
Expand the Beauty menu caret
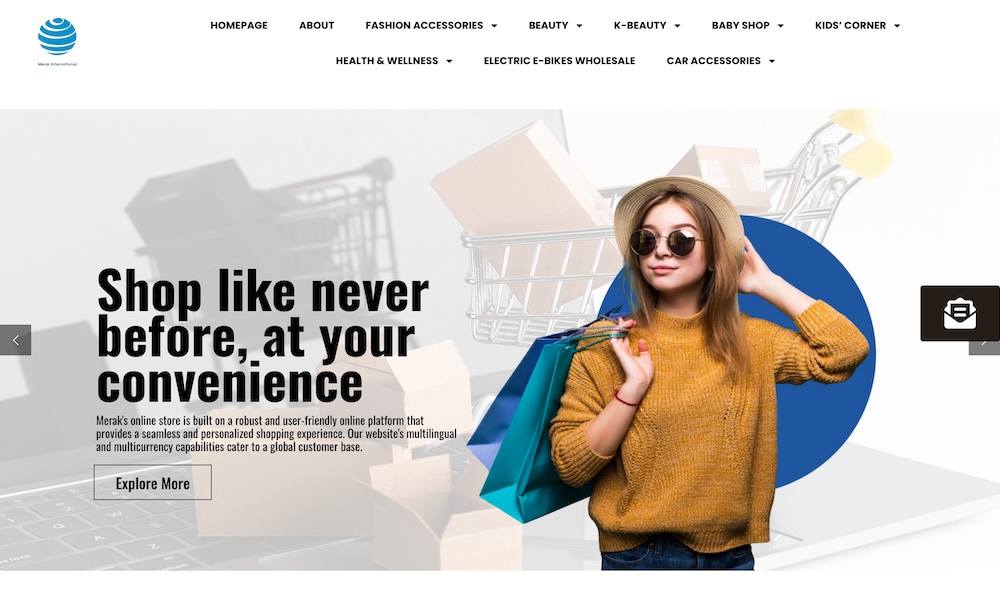(x=579, y=26)
